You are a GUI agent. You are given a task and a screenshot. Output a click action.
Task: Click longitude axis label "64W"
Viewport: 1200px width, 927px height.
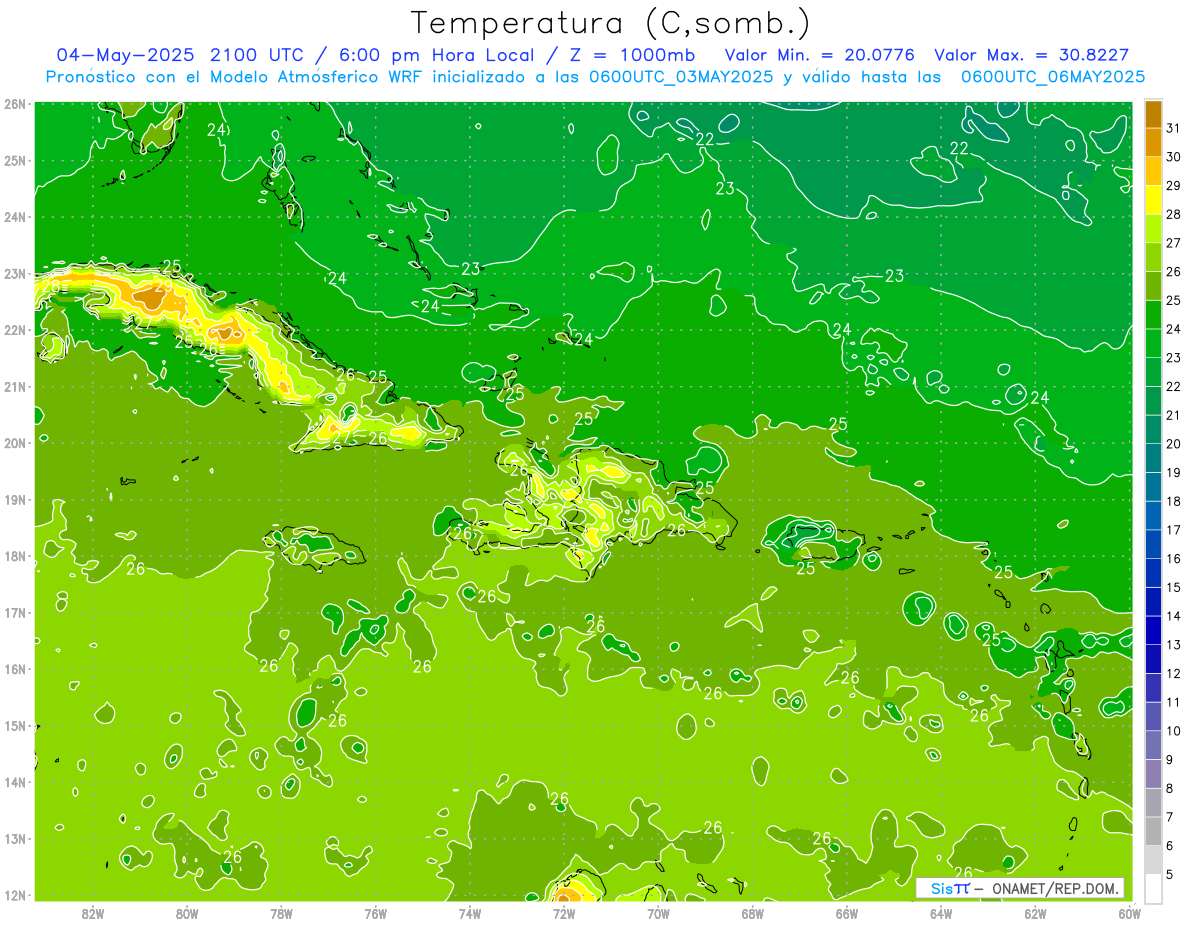(941, 913)
